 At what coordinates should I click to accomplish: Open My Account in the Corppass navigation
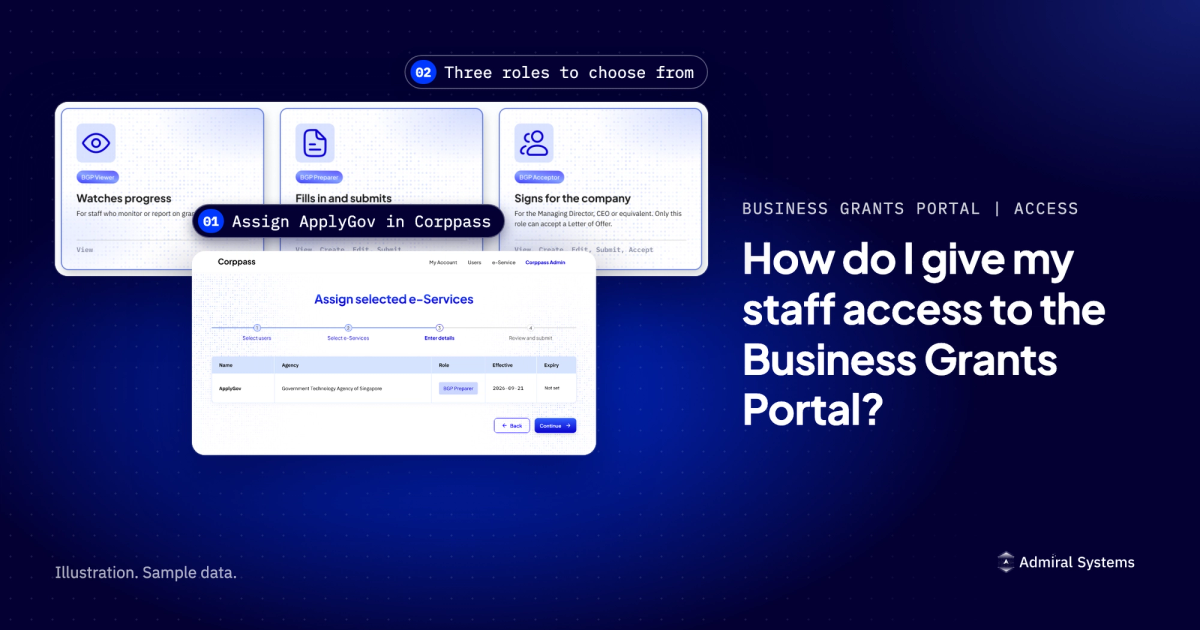[x=443, y=262]
